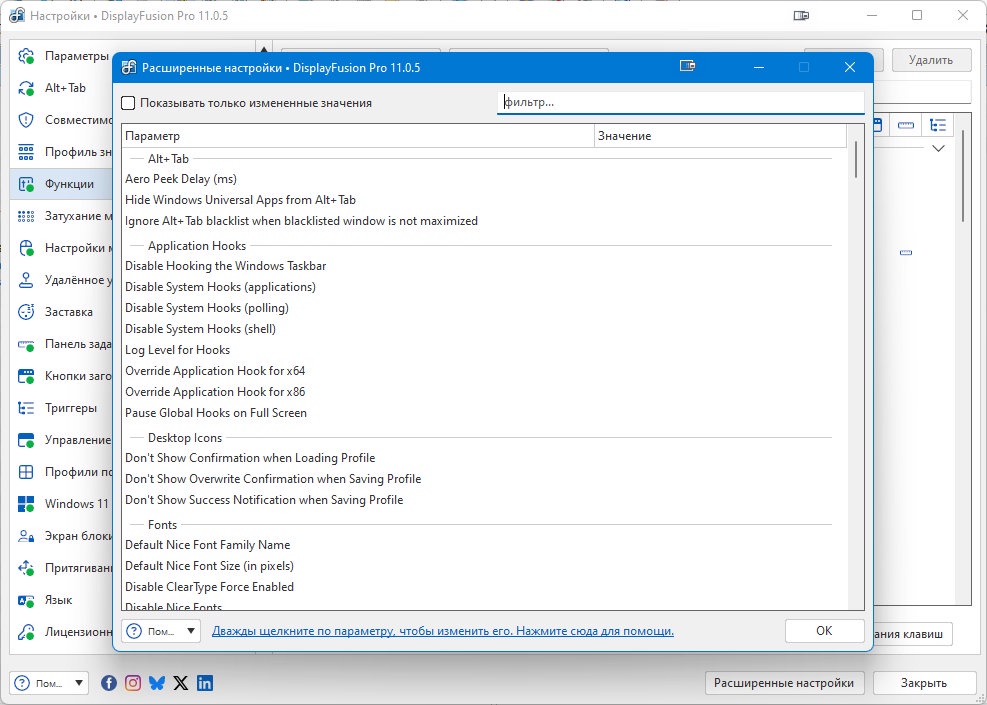Open the Windows 11 section icon
This screenshot has height=705, width=987.
pos(26,504)
